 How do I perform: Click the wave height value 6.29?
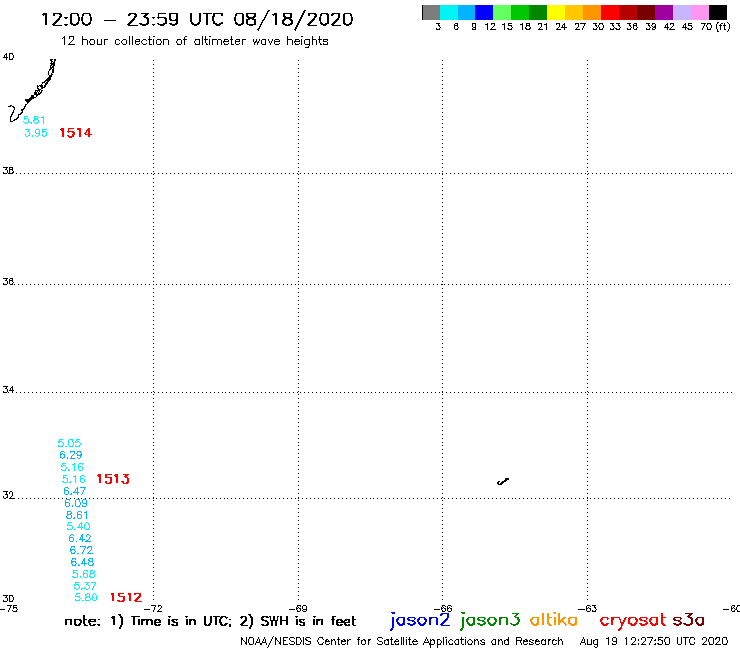pyautogui.click(x=71, y=455)
